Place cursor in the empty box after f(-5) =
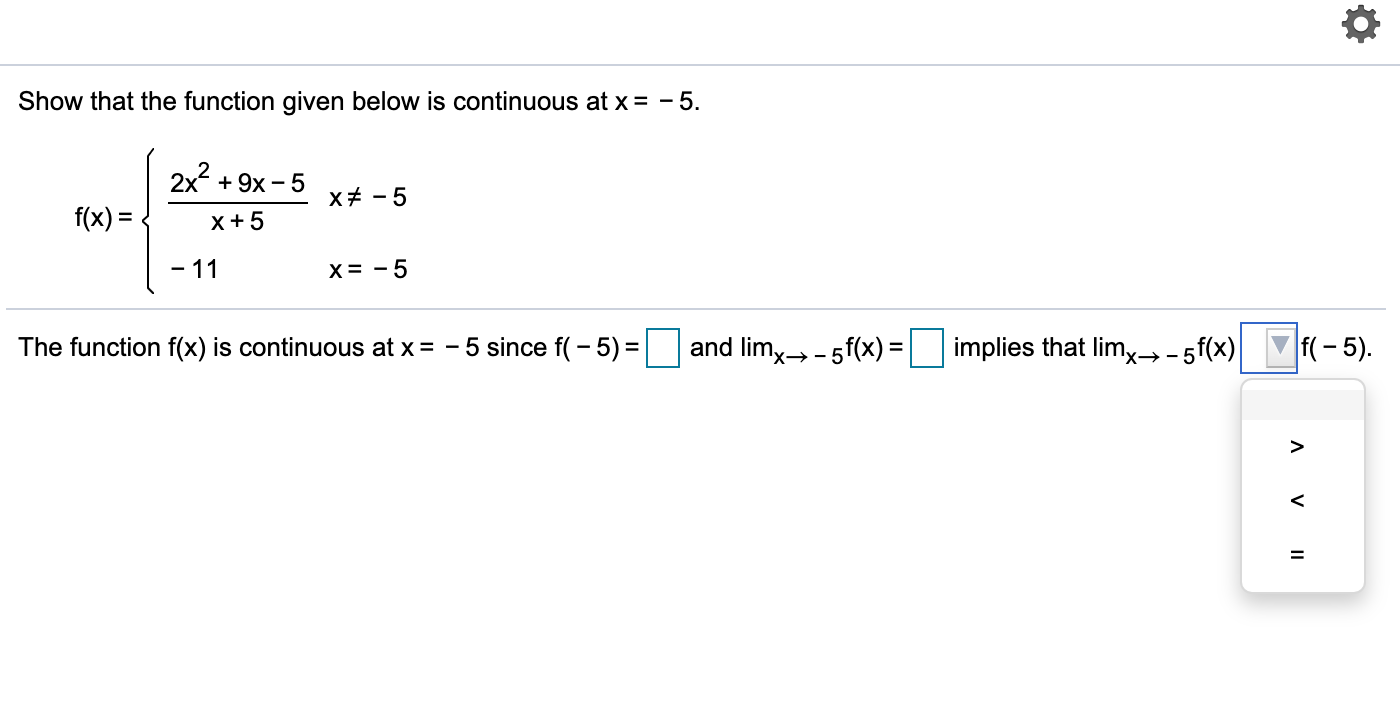Image resolution: width=1400 pixels, height=726 pixels. (x=663, y=349)
